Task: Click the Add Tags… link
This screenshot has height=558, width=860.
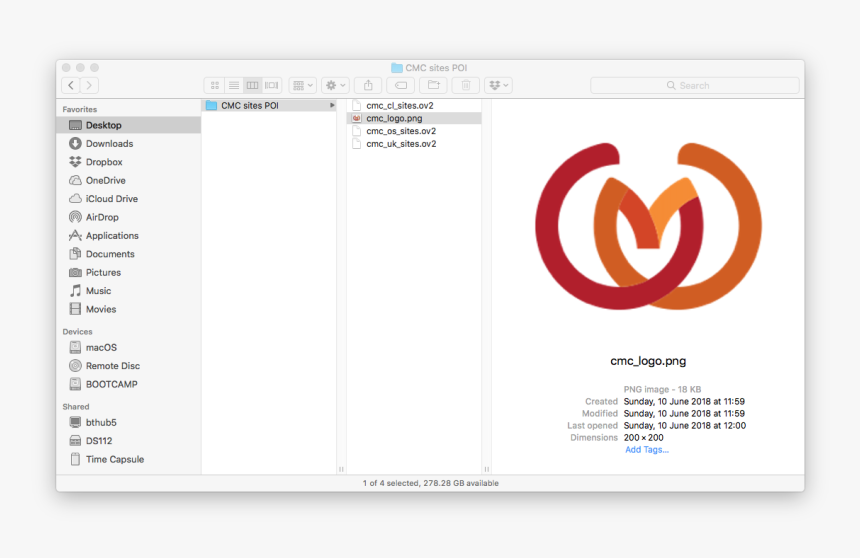Action: point(647,450)
